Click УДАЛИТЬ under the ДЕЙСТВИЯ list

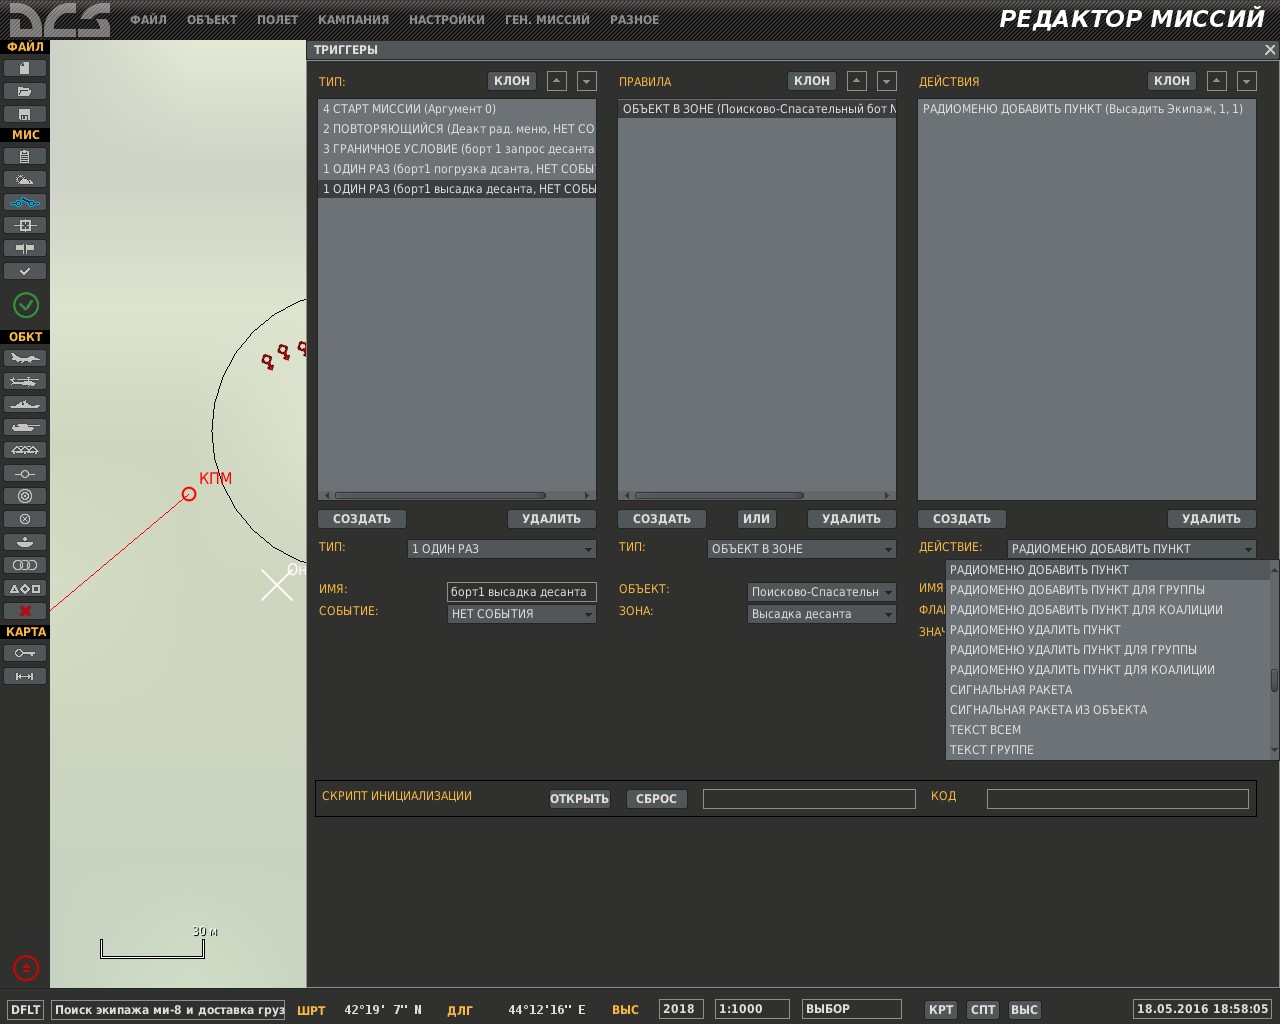tap(1212, 519)
